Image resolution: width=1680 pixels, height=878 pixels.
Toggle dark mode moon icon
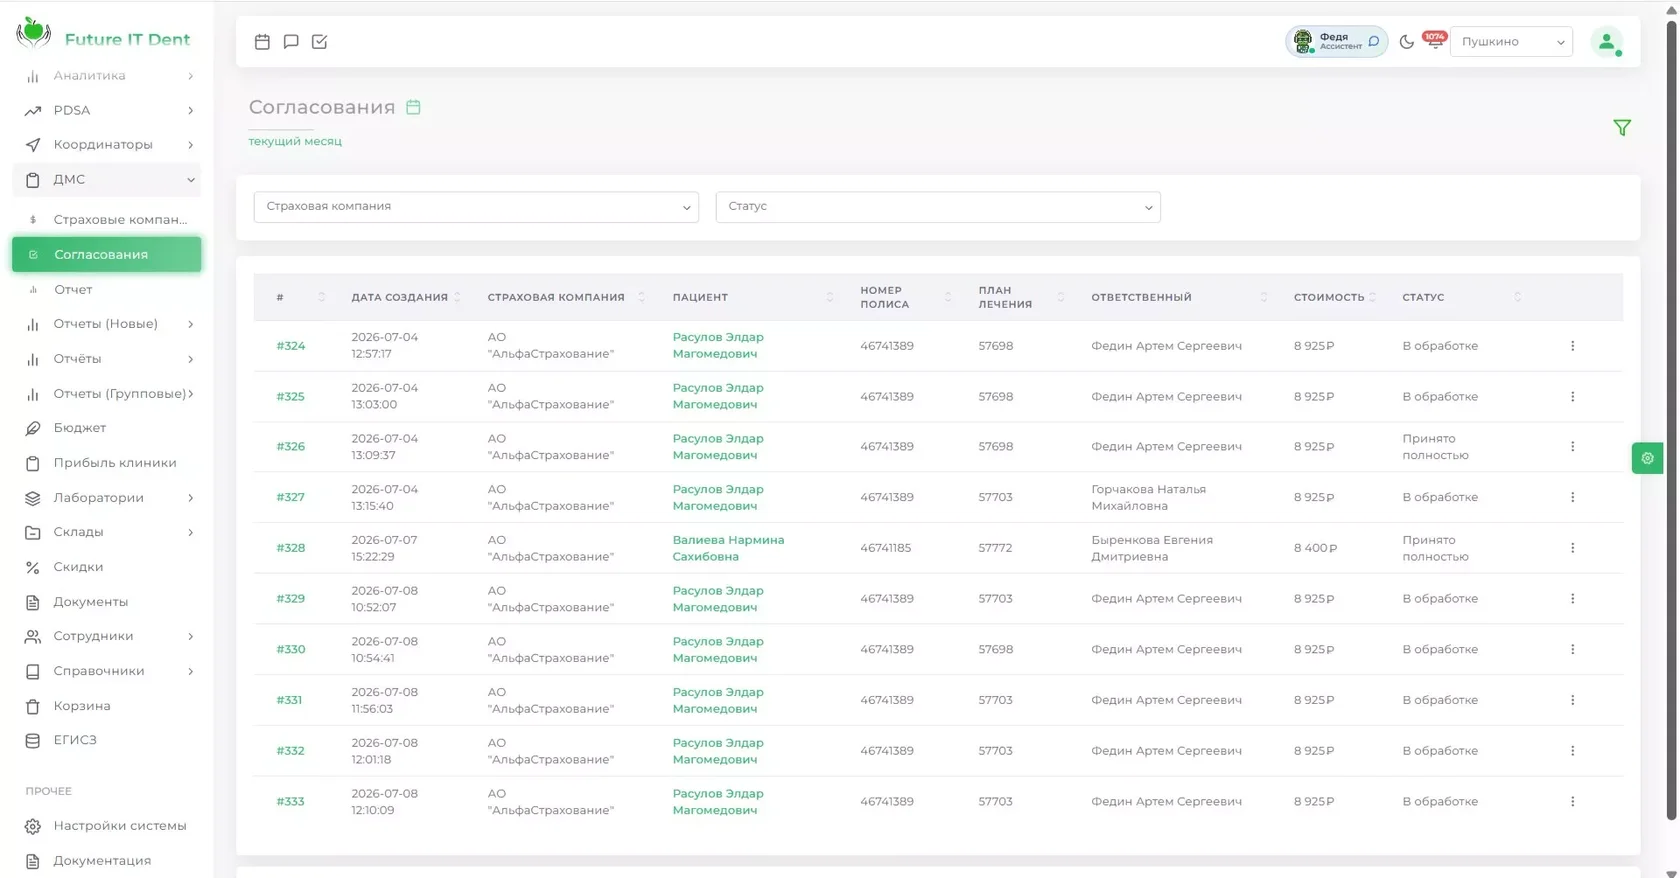click(x=1407, y=42)
